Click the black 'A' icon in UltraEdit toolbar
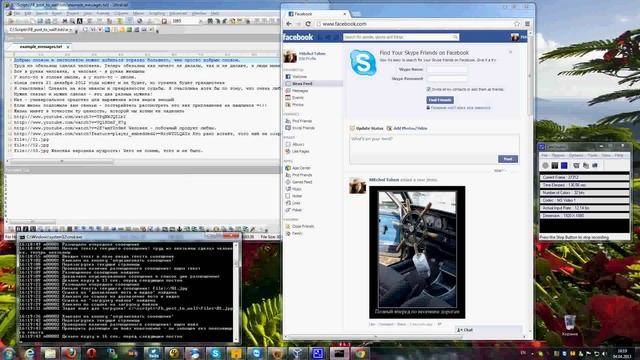The image size is (640, 360). [x=80, y=21]
